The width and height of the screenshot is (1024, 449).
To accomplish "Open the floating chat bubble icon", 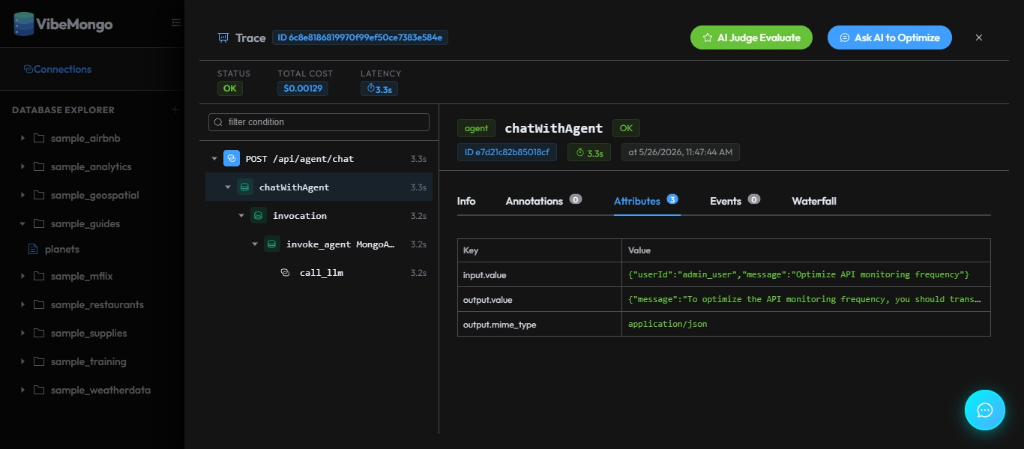I will pos(985,410).
